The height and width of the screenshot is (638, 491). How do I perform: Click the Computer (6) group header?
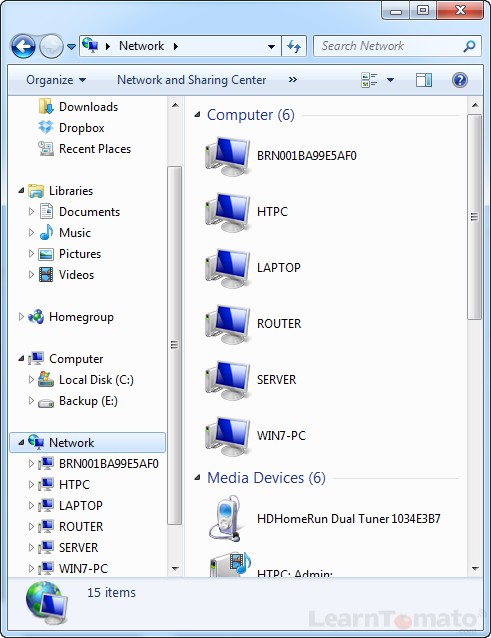coord(251,115)
